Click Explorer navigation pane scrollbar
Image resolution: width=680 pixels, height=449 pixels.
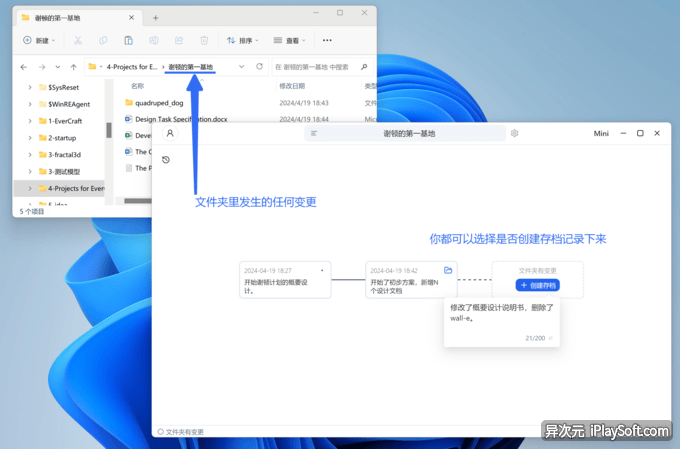pyautogui.click(x=109, y=130)
